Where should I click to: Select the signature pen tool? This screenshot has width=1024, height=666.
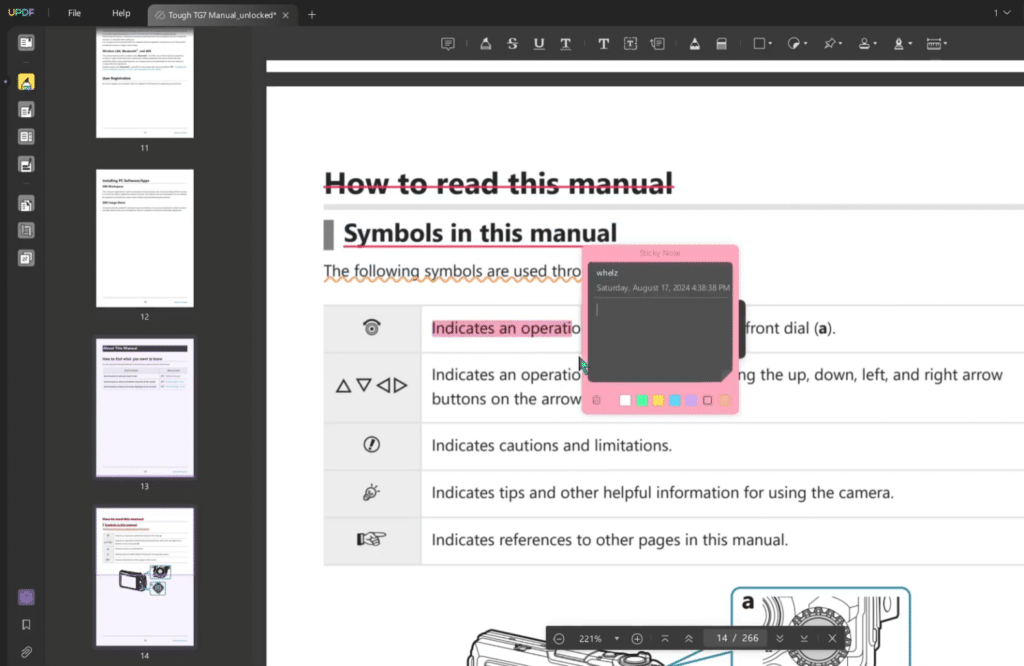tap(899, 44)
